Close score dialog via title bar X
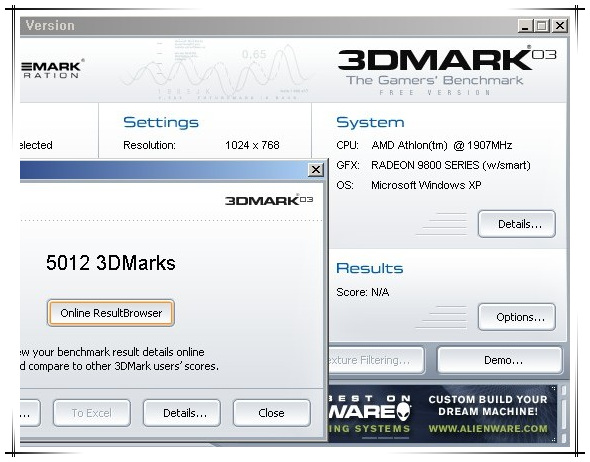The image size is (590, 462). click(x=316, y=170)
